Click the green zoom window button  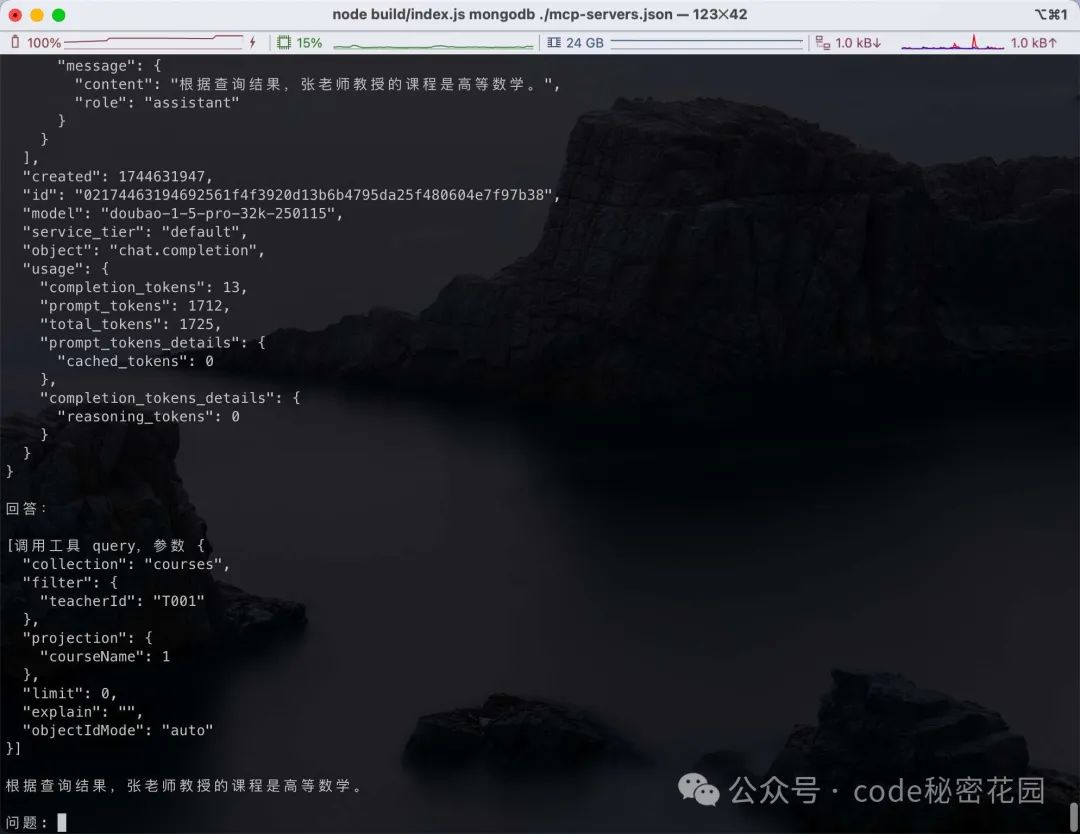click(59, 14)
